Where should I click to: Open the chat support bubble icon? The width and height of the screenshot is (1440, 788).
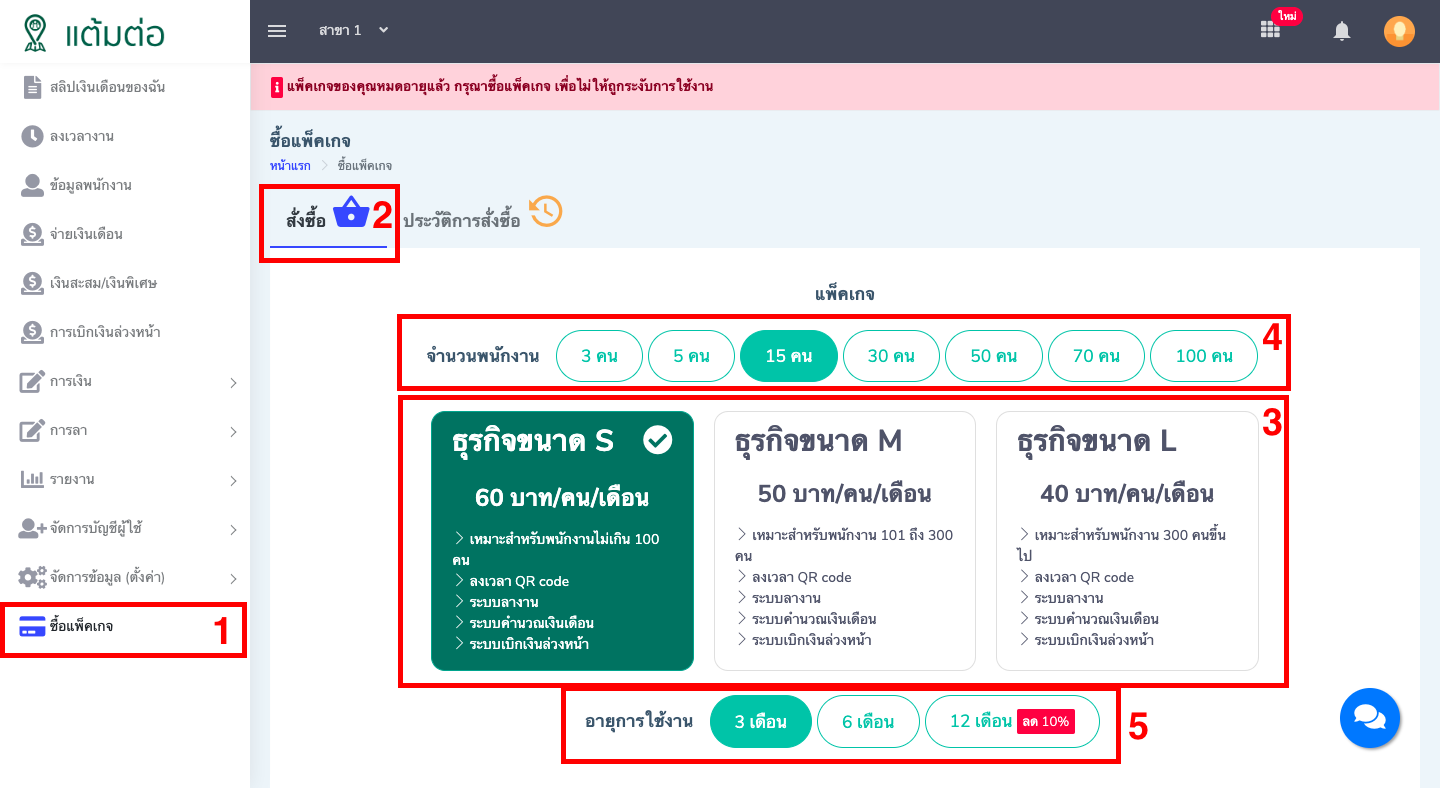pyautogui.click(x=1369, y=718)
